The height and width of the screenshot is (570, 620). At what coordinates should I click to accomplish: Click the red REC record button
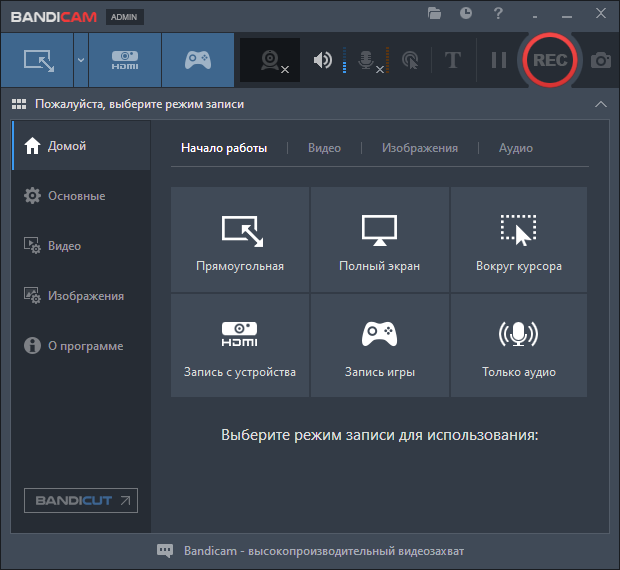pyautogui.click(x=549, y=60)
